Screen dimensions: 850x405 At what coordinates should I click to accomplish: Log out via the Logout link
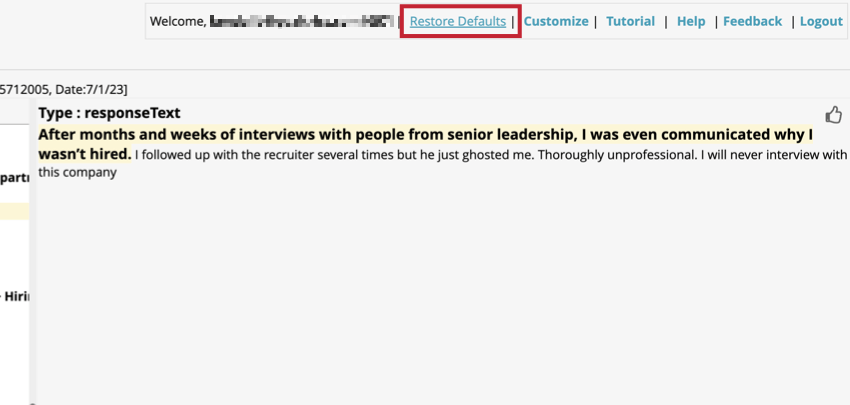[x=821, y=21]
